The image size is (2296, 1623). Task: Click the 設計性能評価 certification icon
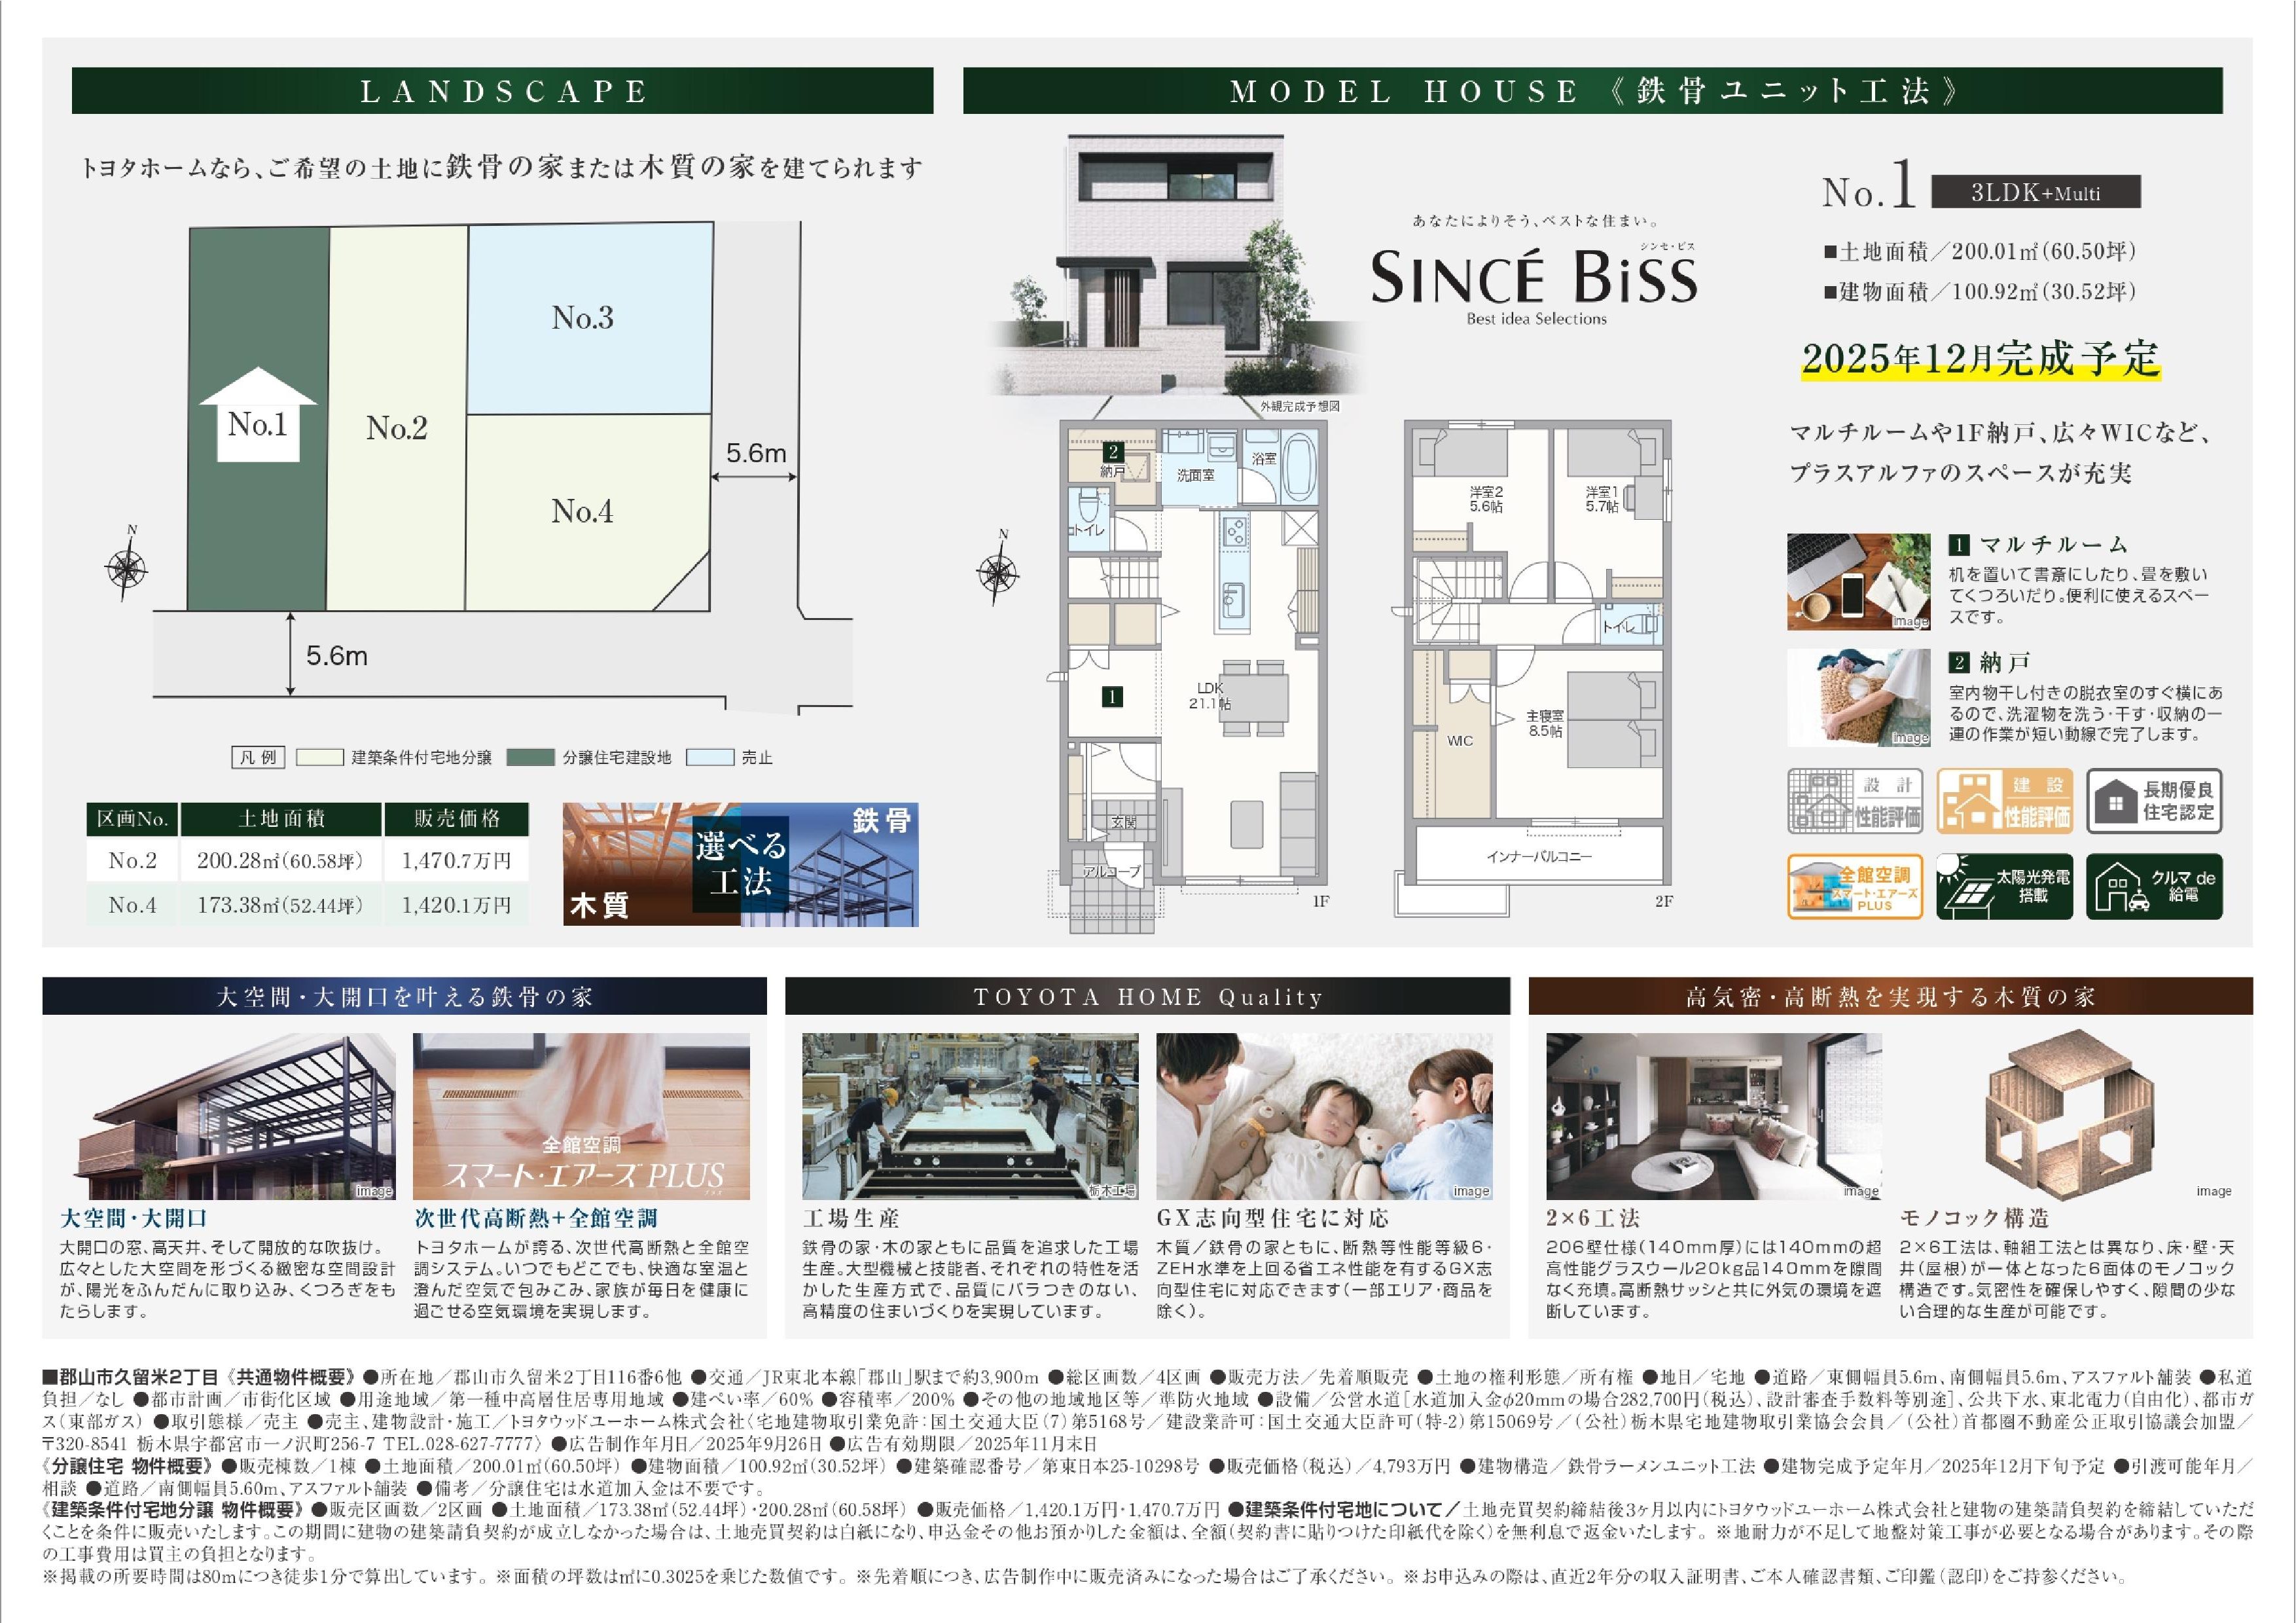1855,800
